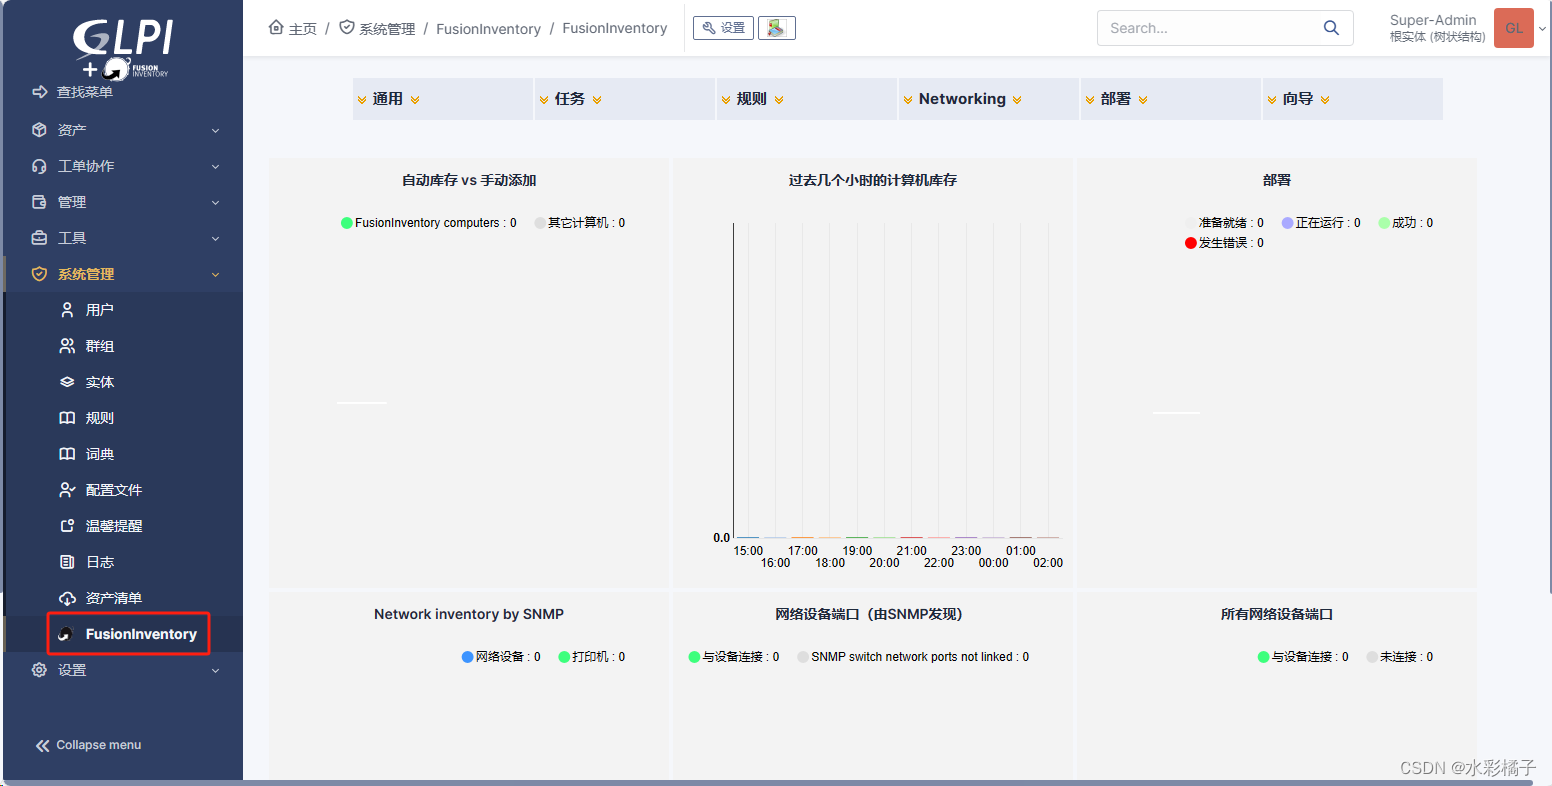1552x786 pixels.
Task: Click the GL user avatar
Action: (x=1514, y=28)
